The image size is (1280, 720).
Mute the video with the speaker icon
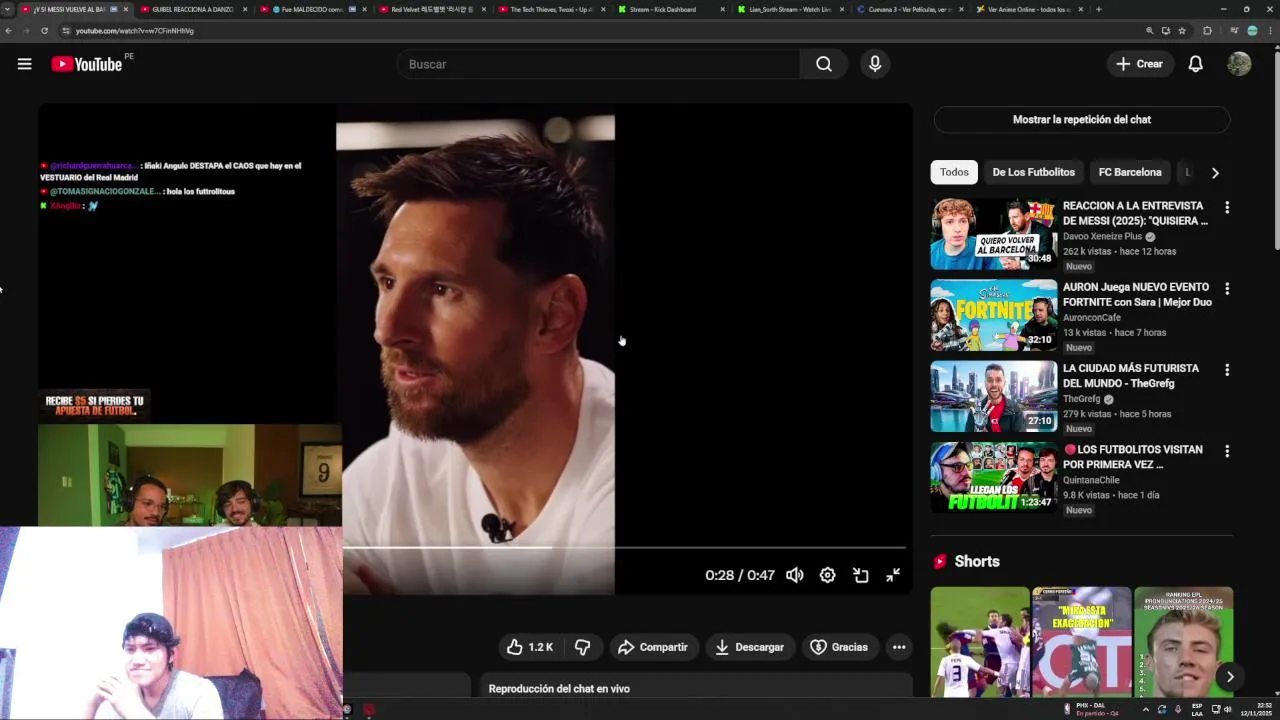[794, 575]
